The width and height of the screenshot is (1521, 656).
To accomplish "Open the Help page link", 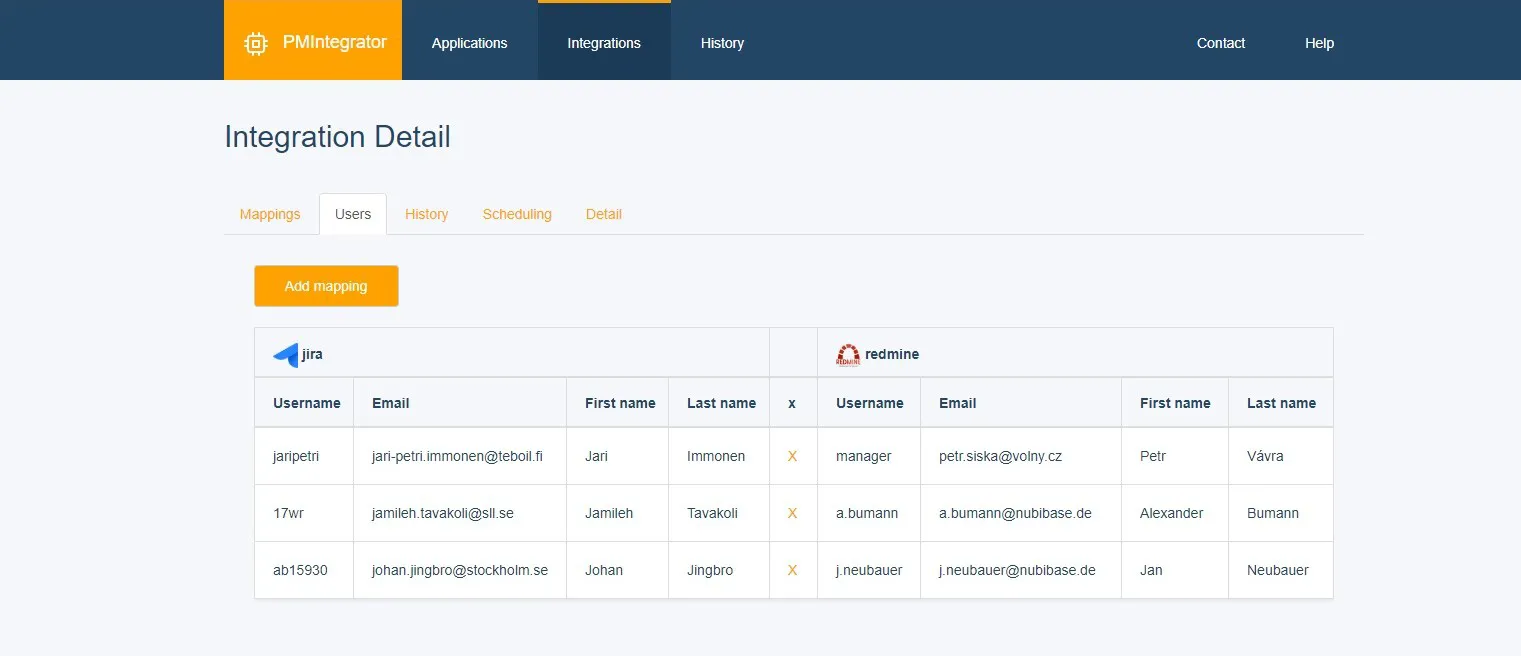I will click(x=1318, y=43).
